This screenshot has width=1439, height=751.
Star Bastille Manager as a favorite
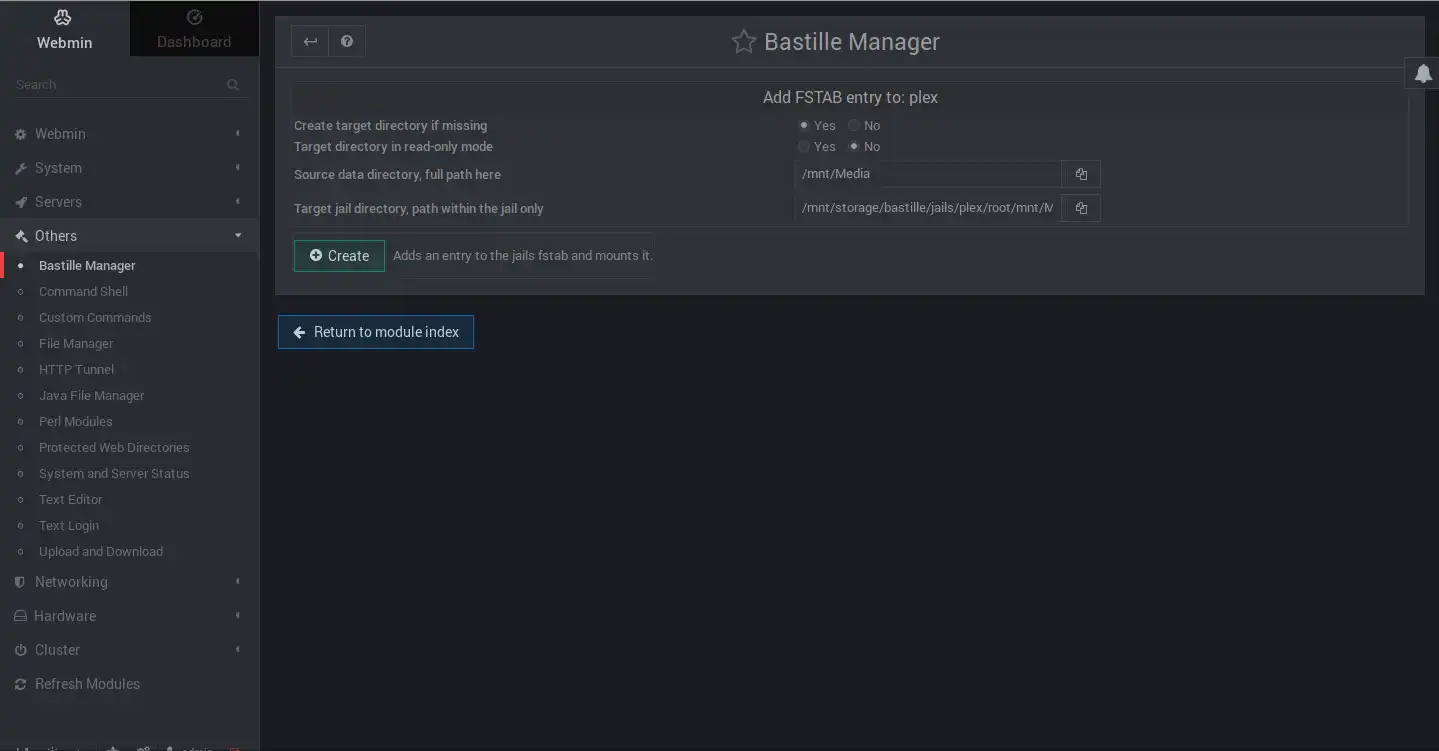(743, 42)
